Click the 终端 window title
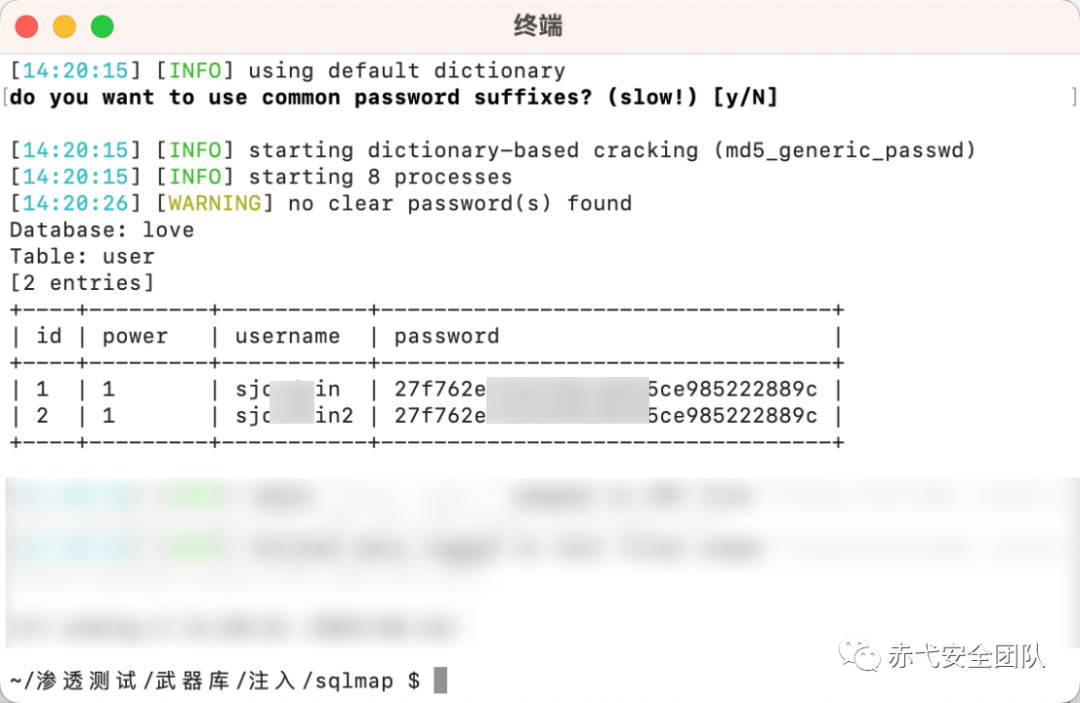This screenshot has height=703, width=1080. (x=538, y=26)
